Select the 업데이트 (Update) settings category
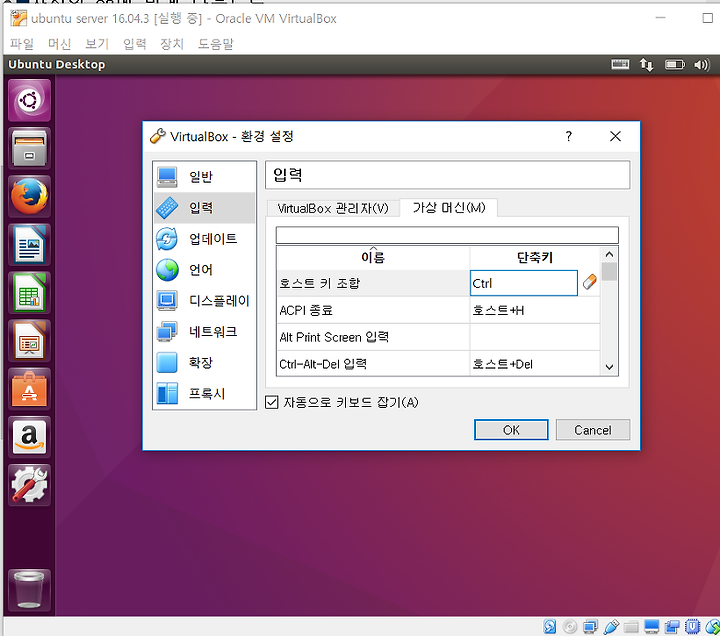 click(204, 239)
